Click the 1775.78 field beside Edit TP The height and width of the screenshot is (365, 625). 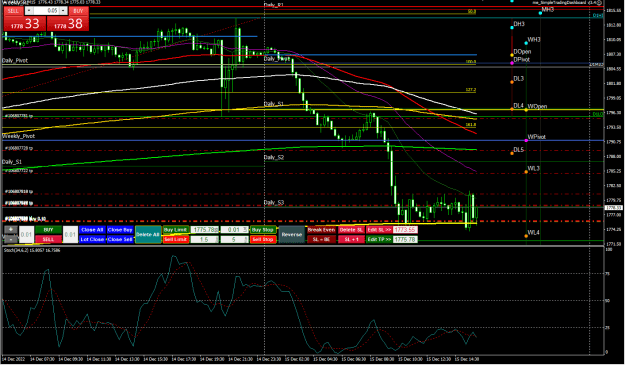(405, 239)
